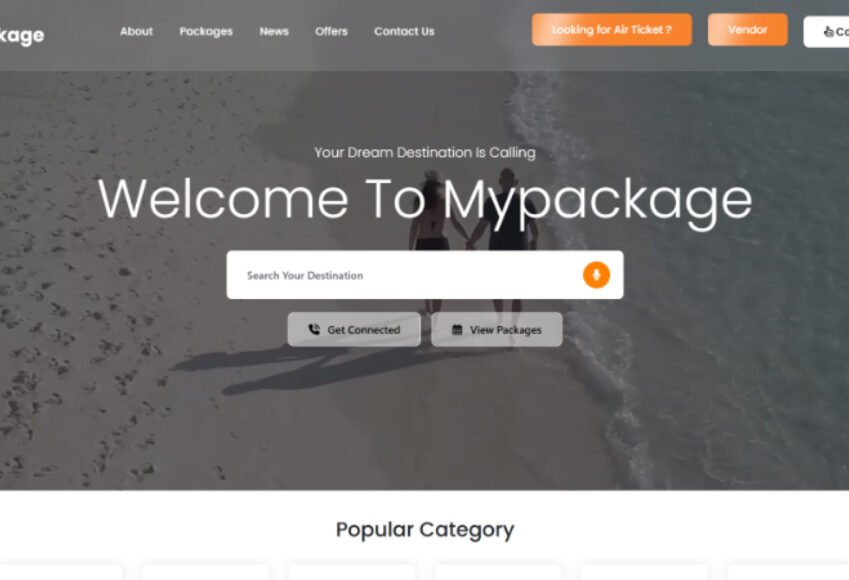
Task: Click the phone icon beside Get Connected
Action: 314,329
